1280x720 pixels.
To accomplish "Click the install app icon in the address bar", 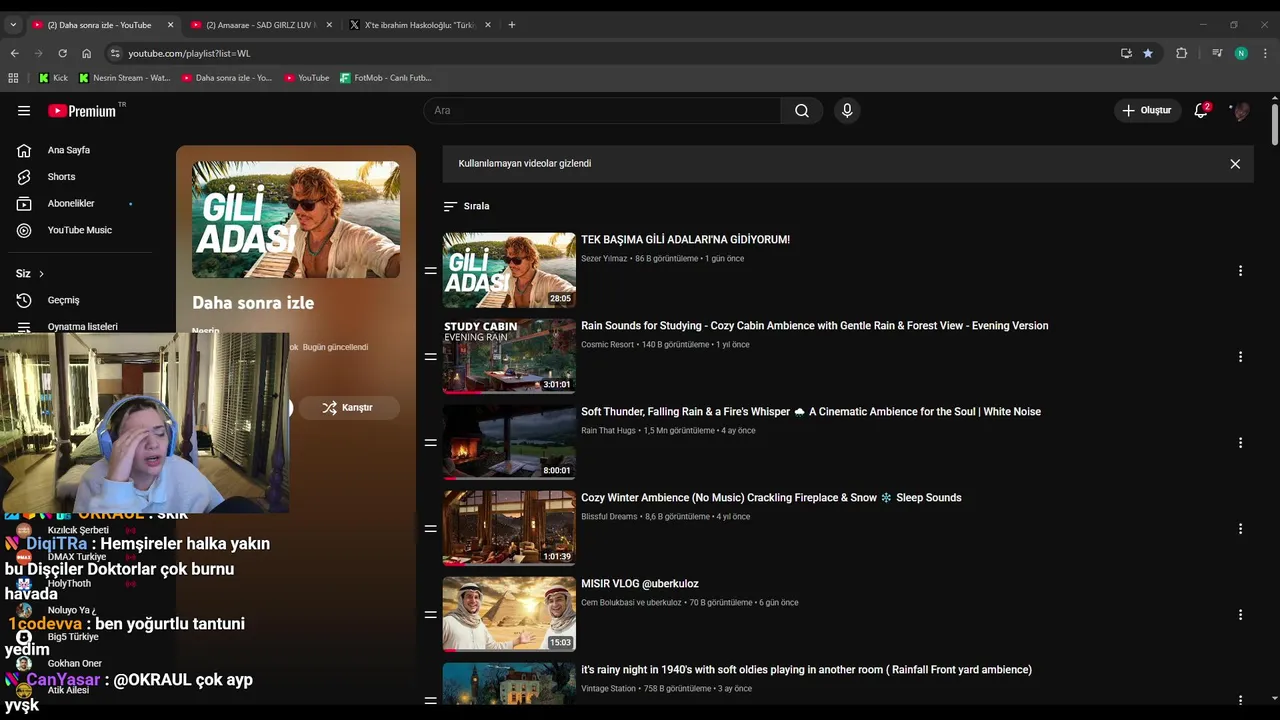I will tap(1126, 53).
